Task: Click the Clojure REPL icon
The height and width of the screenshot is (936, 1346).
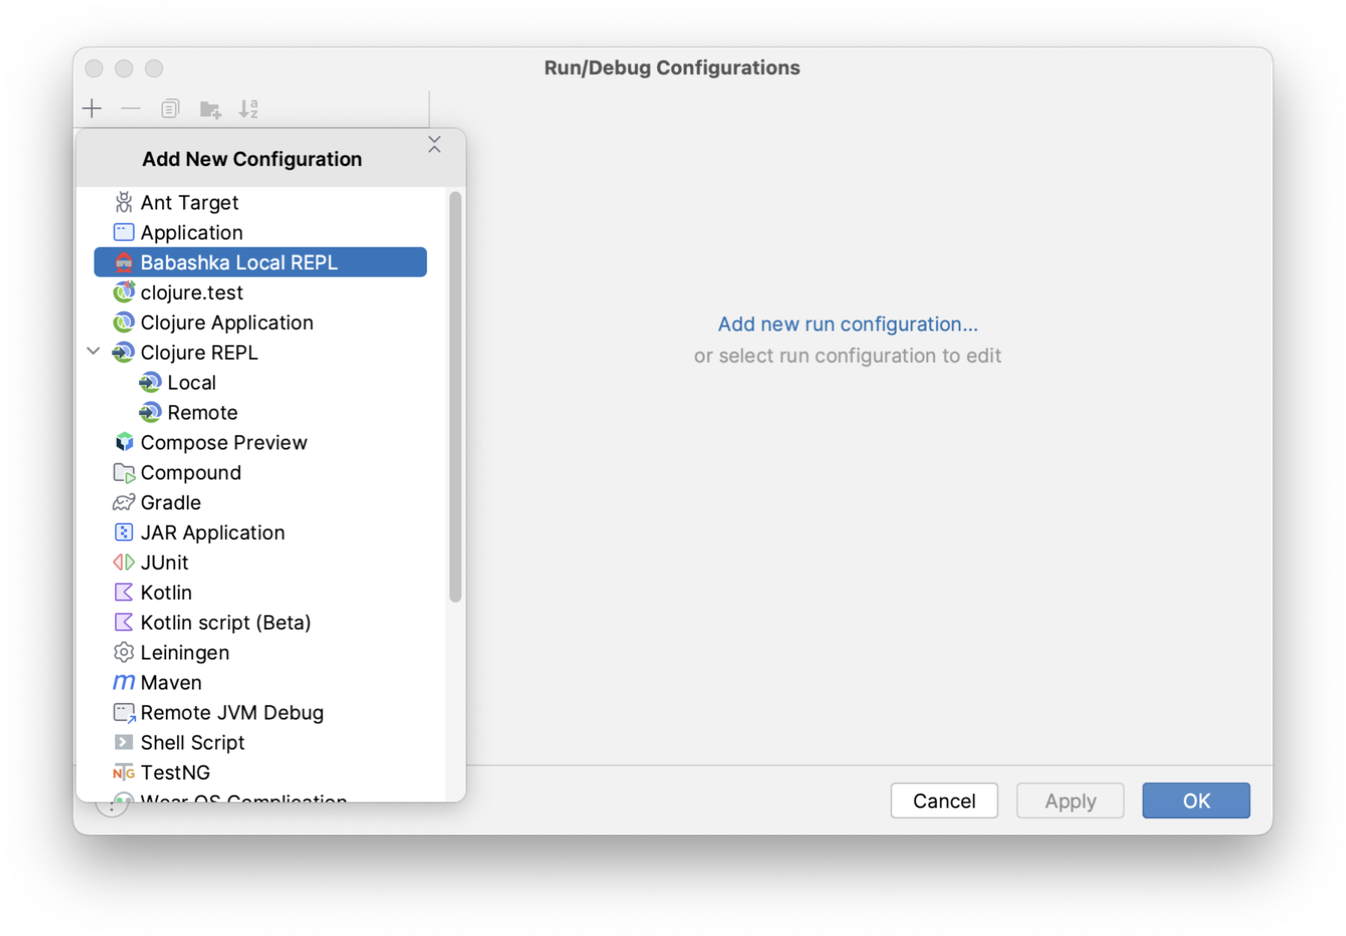Action: [123, 352]
